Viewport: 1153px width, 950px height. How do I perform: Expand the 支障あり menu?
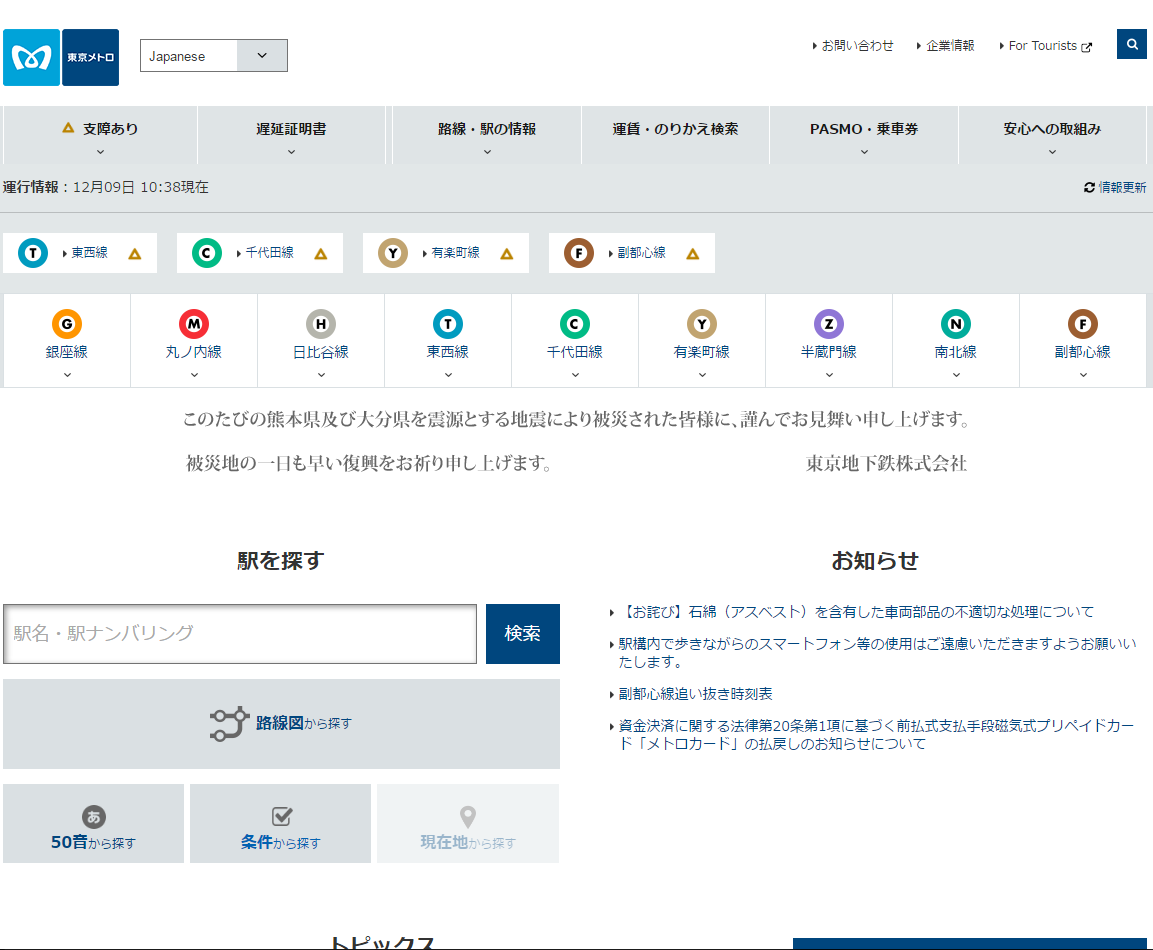pos(100,136)
